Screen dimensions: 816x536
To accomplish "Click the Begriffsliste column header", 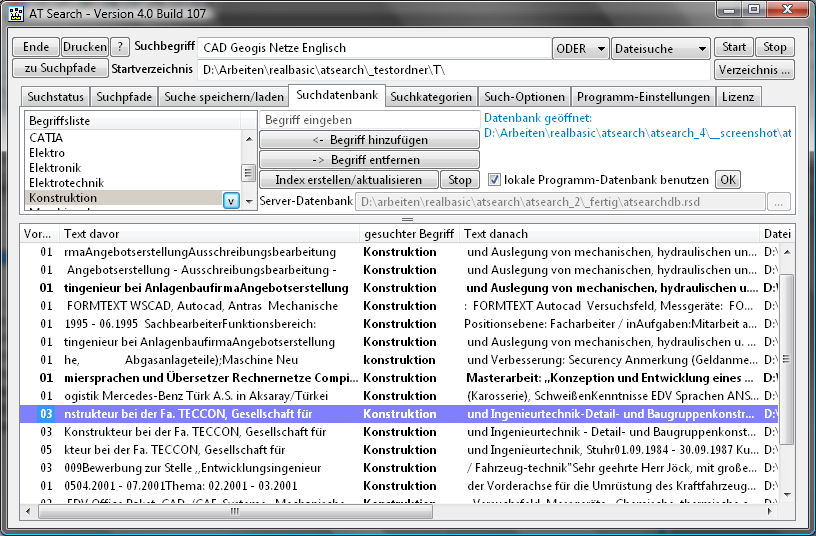I will point(133,121).
